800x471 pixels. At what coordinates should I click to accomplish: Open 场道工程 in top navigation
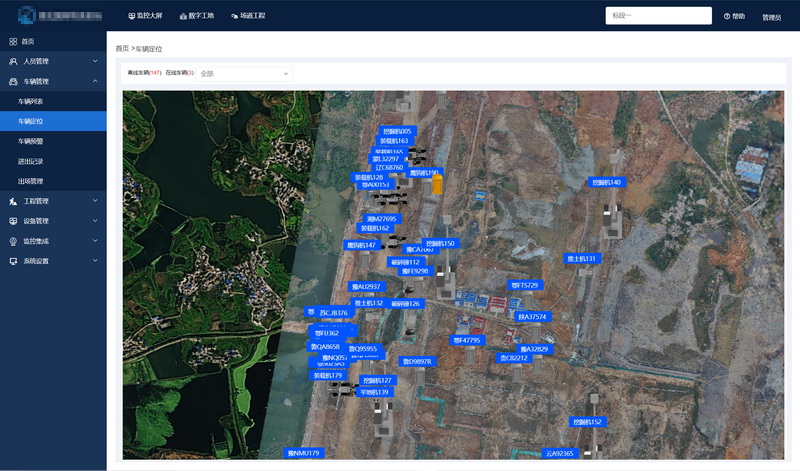point(247,16)
